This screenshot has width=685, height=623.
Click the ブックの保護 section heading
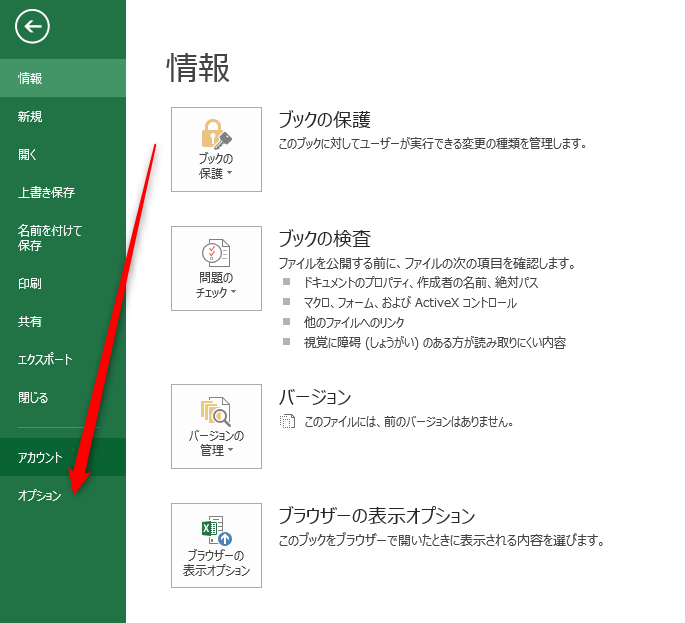click(325, 120)
